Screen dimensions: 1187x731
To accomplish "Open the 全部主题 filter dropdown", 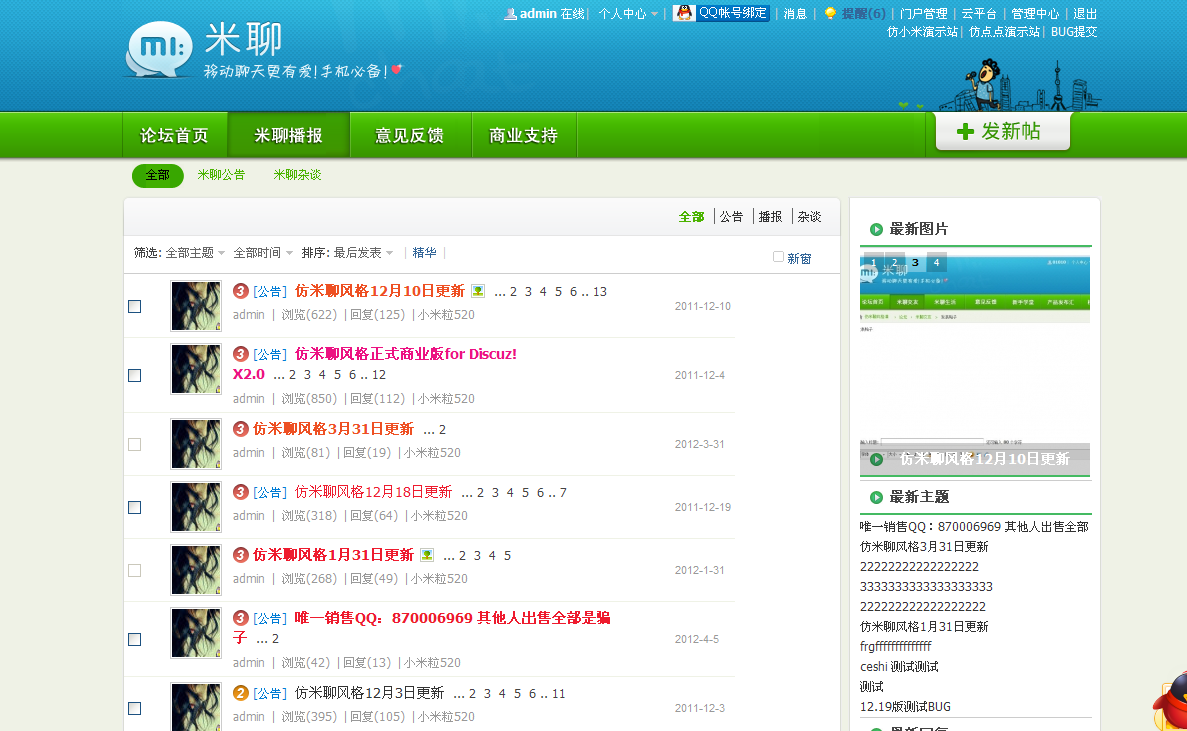I will [x=195, y=253].
